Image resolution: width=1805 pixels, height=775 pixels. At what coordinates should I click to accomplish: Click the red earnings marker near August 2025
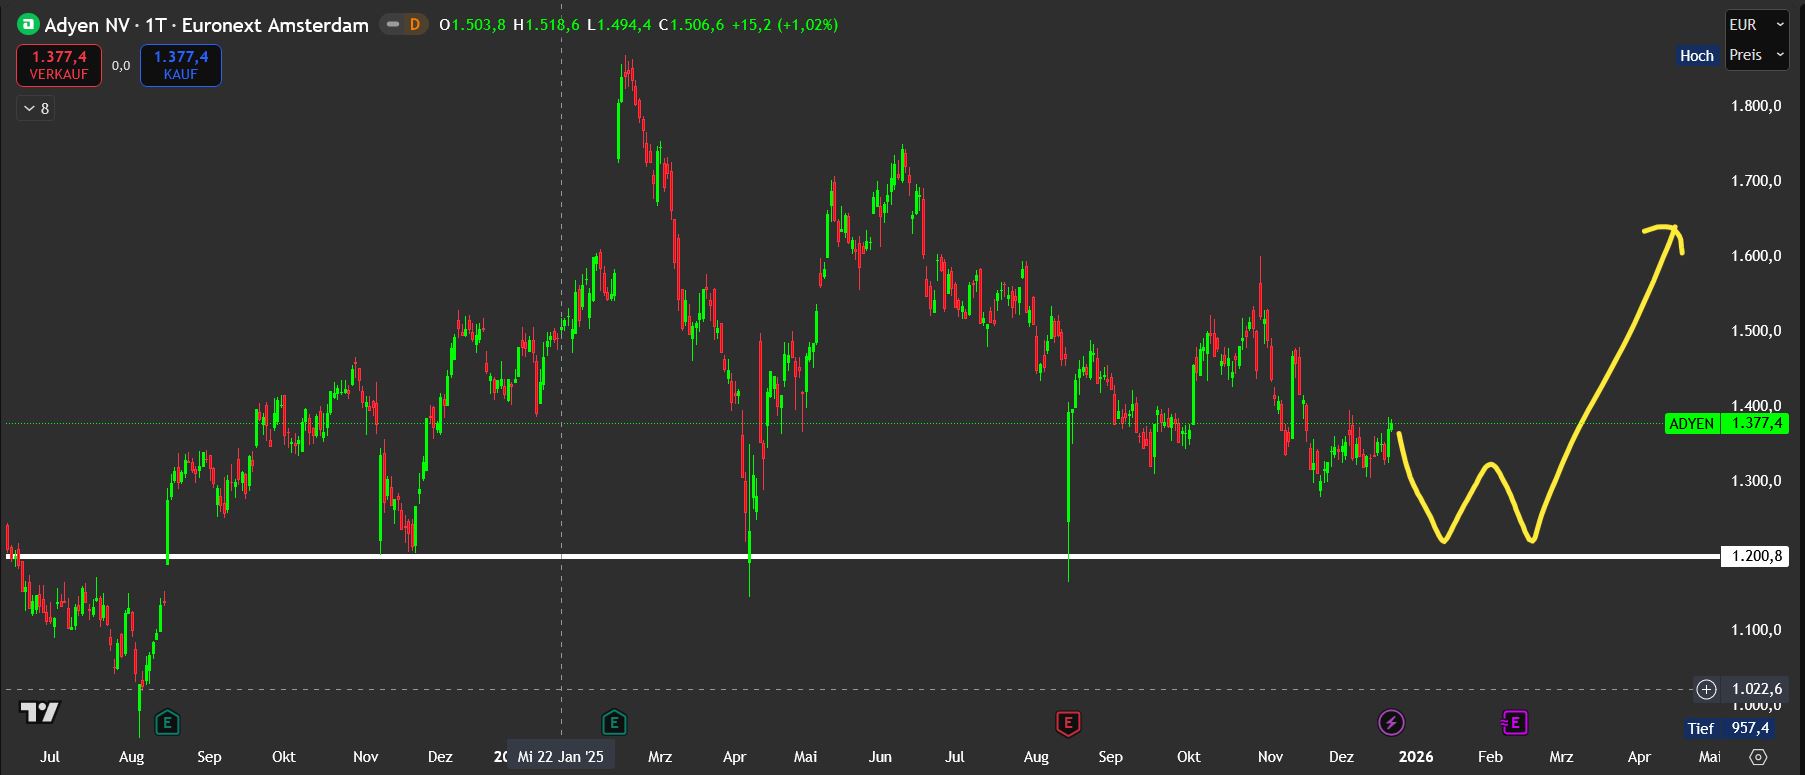(1068, 722)
